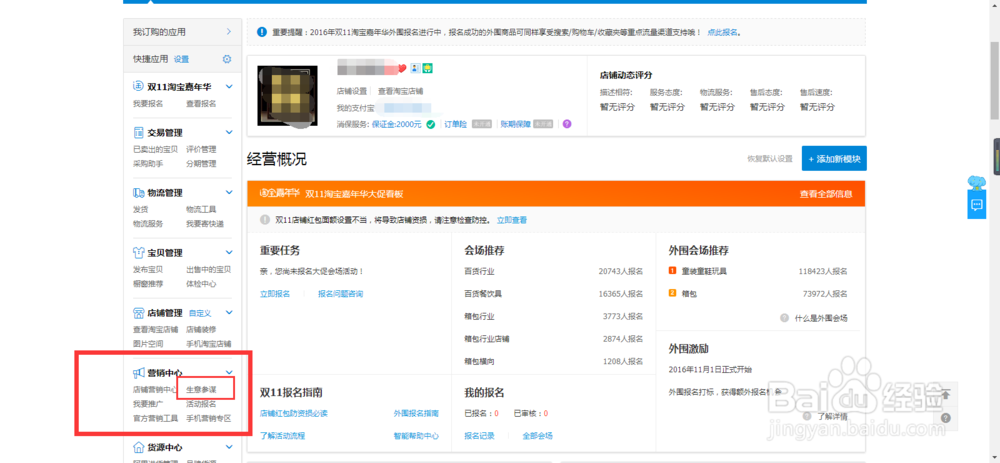Open 发布宝贝 menu item

[x=148, y=269]
